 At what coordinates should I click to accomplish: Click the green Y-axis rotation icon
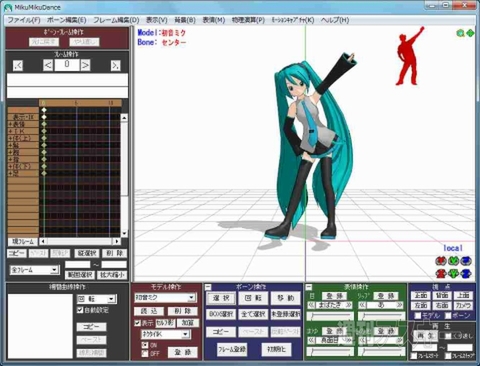tap(453, 260)
